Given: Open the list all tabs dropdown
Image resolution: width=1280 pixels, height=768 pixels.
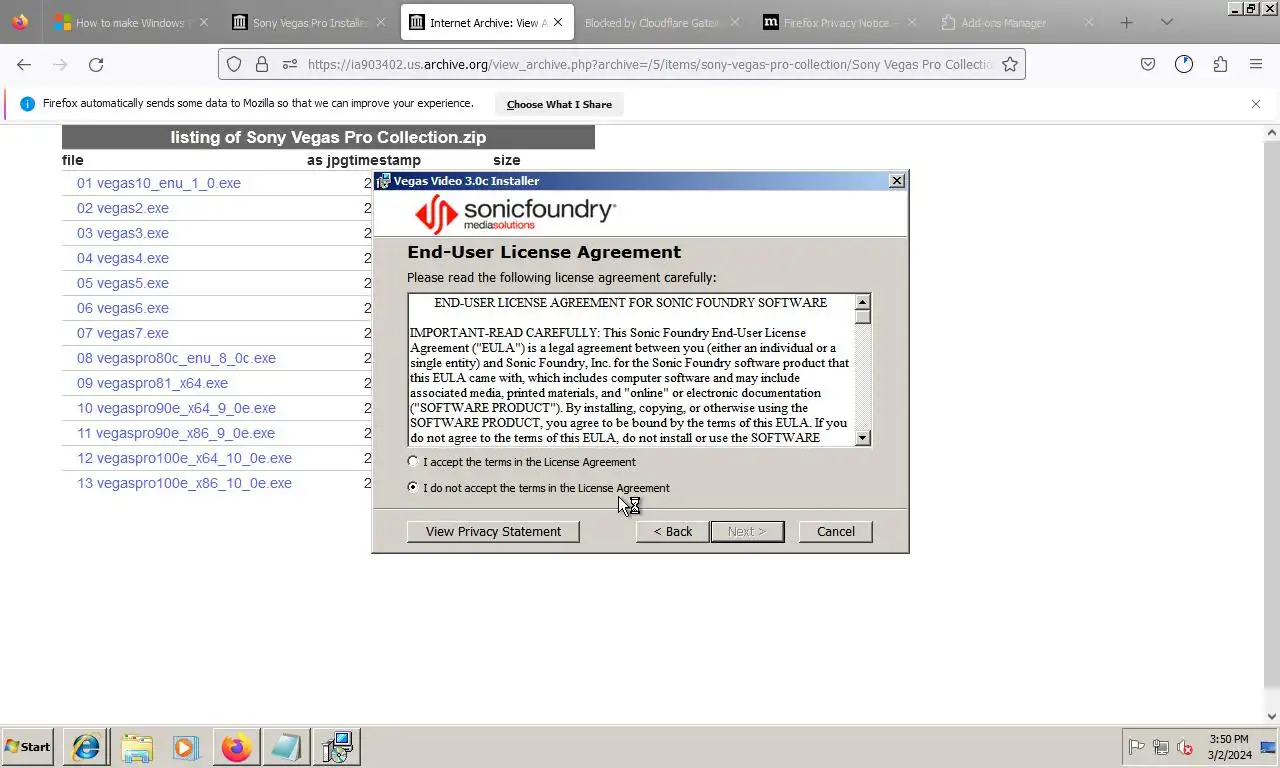Looking at the screenshot, I should click(x=1166, y=23).
